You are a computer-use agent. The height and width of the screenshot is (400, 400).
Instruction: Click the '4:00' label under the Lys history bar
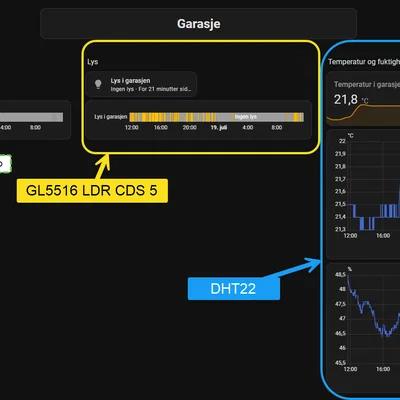click(x=248, y=128)
